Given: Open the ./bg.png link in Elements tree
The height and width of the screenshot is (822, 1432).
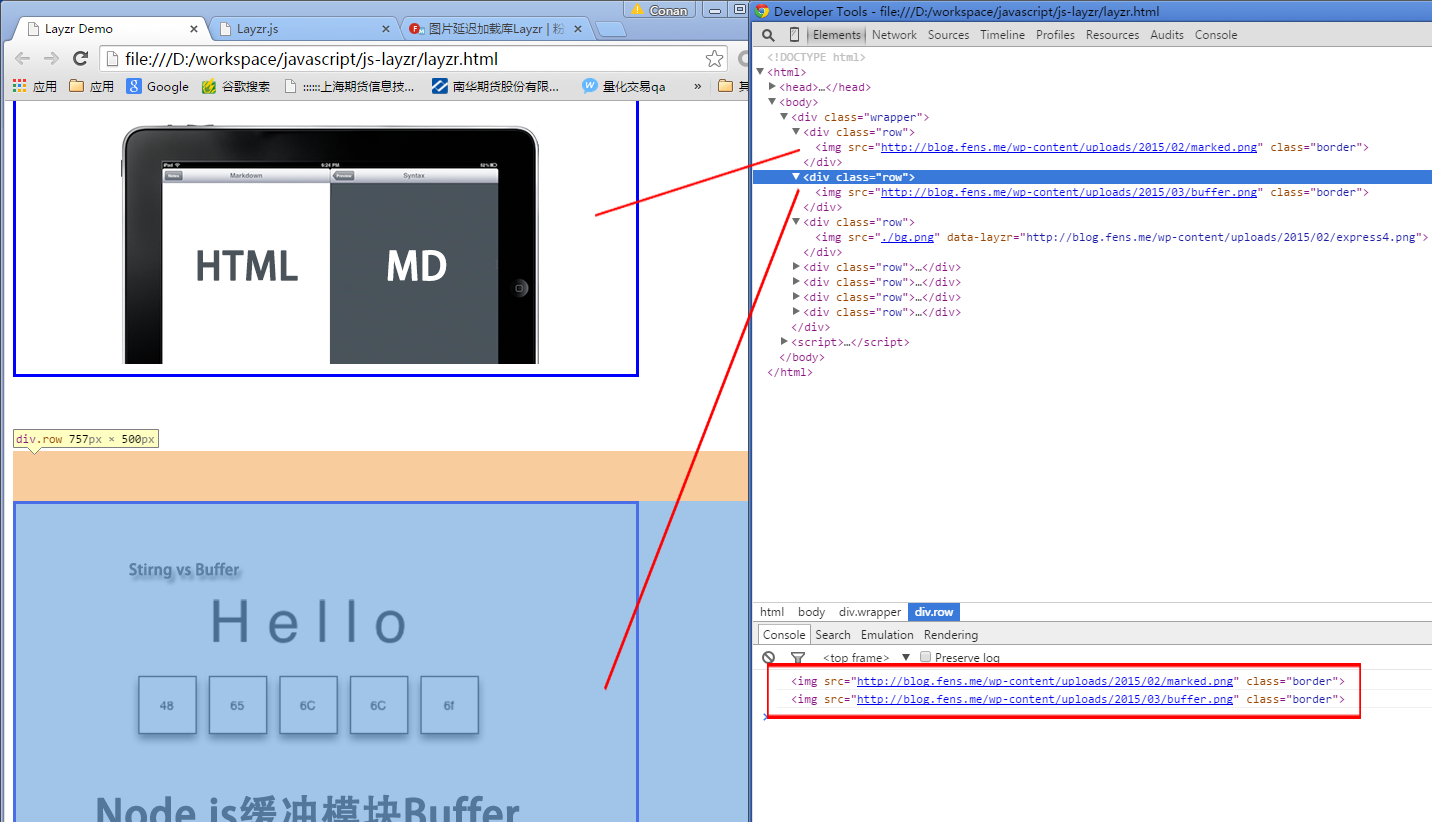Looking at the screenshot, I should point(907,237).
